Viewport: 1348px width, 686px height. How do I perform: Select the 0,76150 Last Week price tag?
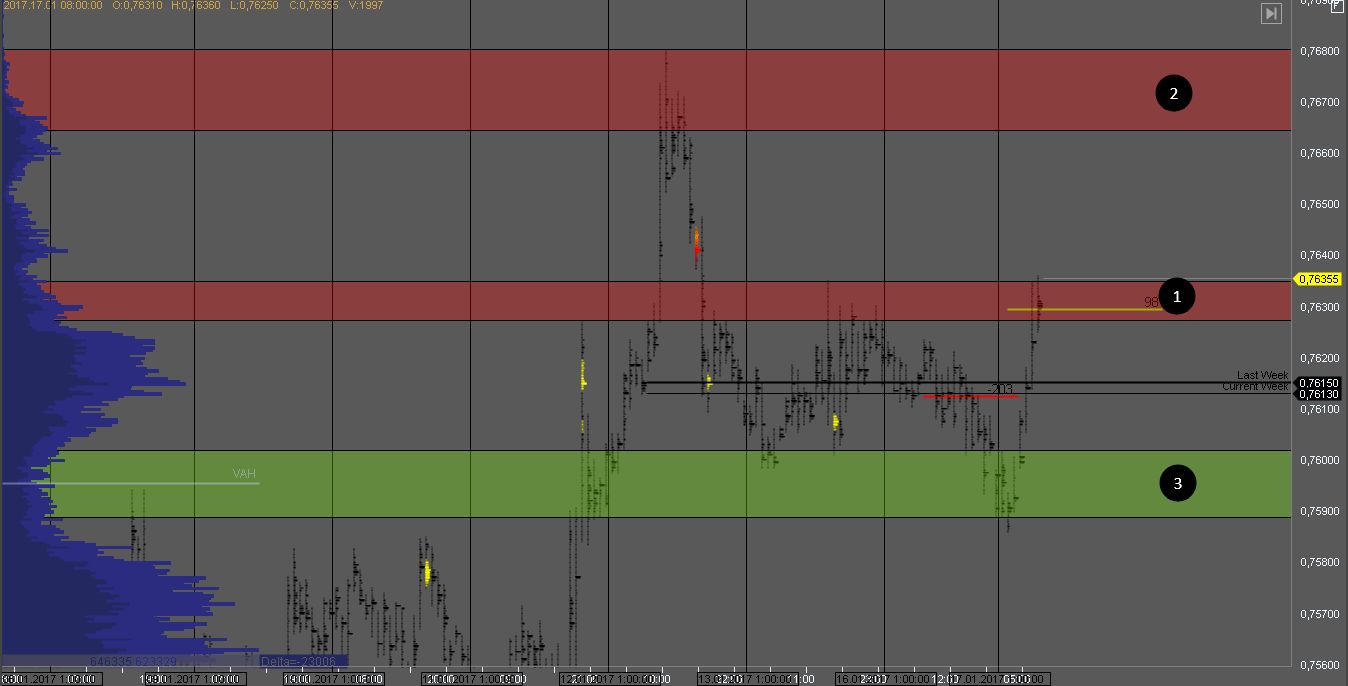1318,383
